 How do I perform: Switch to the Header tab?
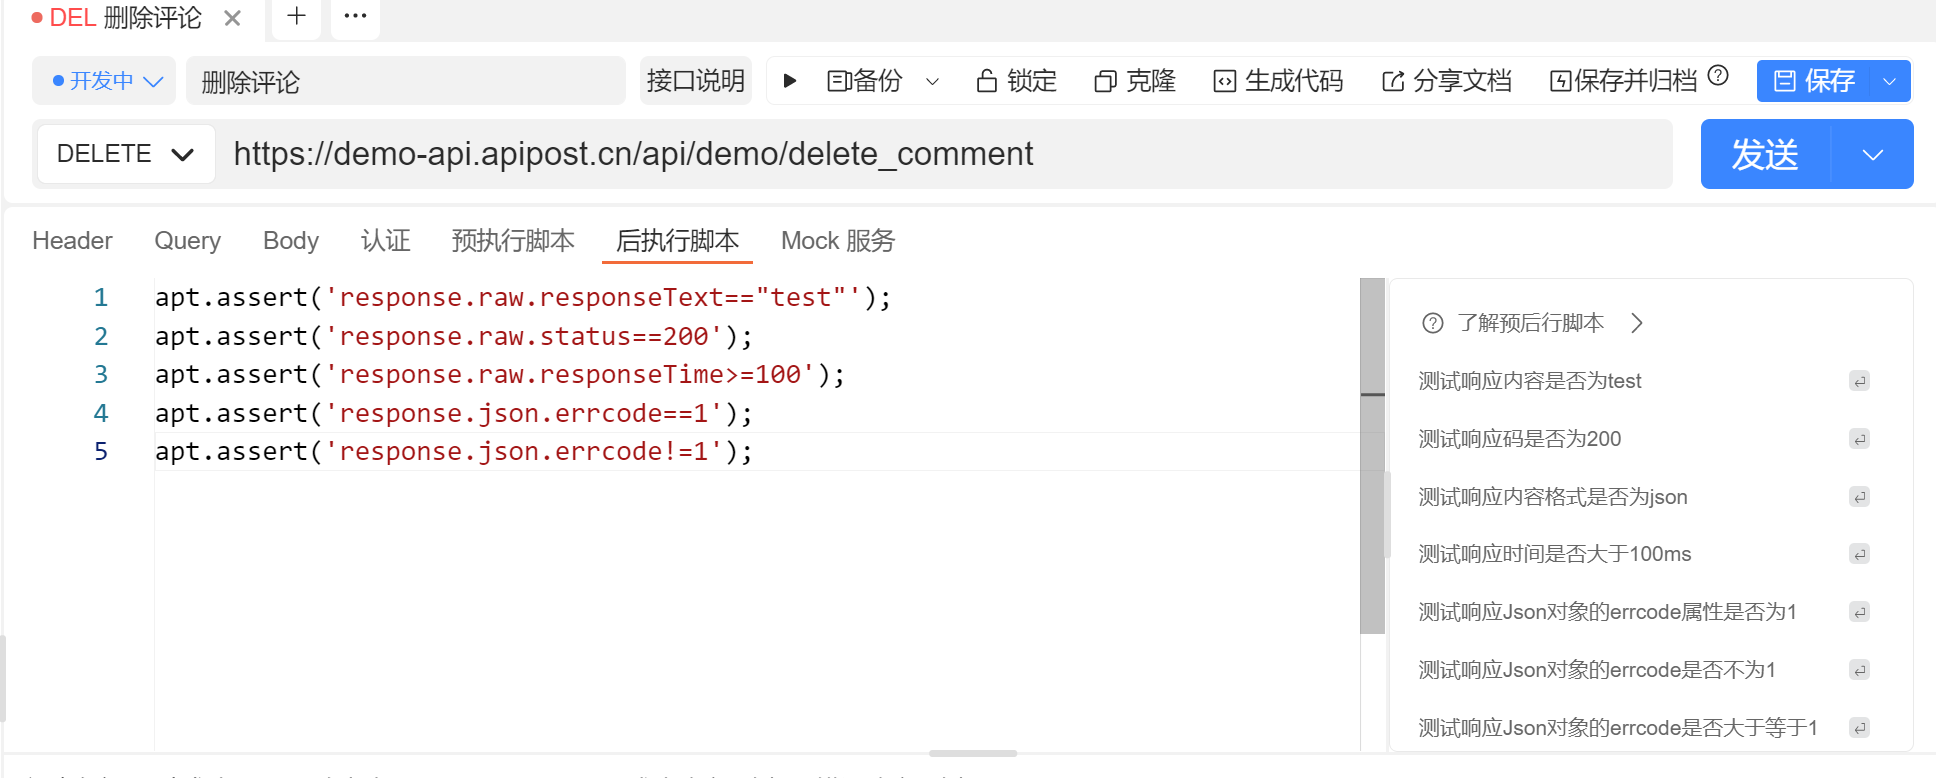72,241
